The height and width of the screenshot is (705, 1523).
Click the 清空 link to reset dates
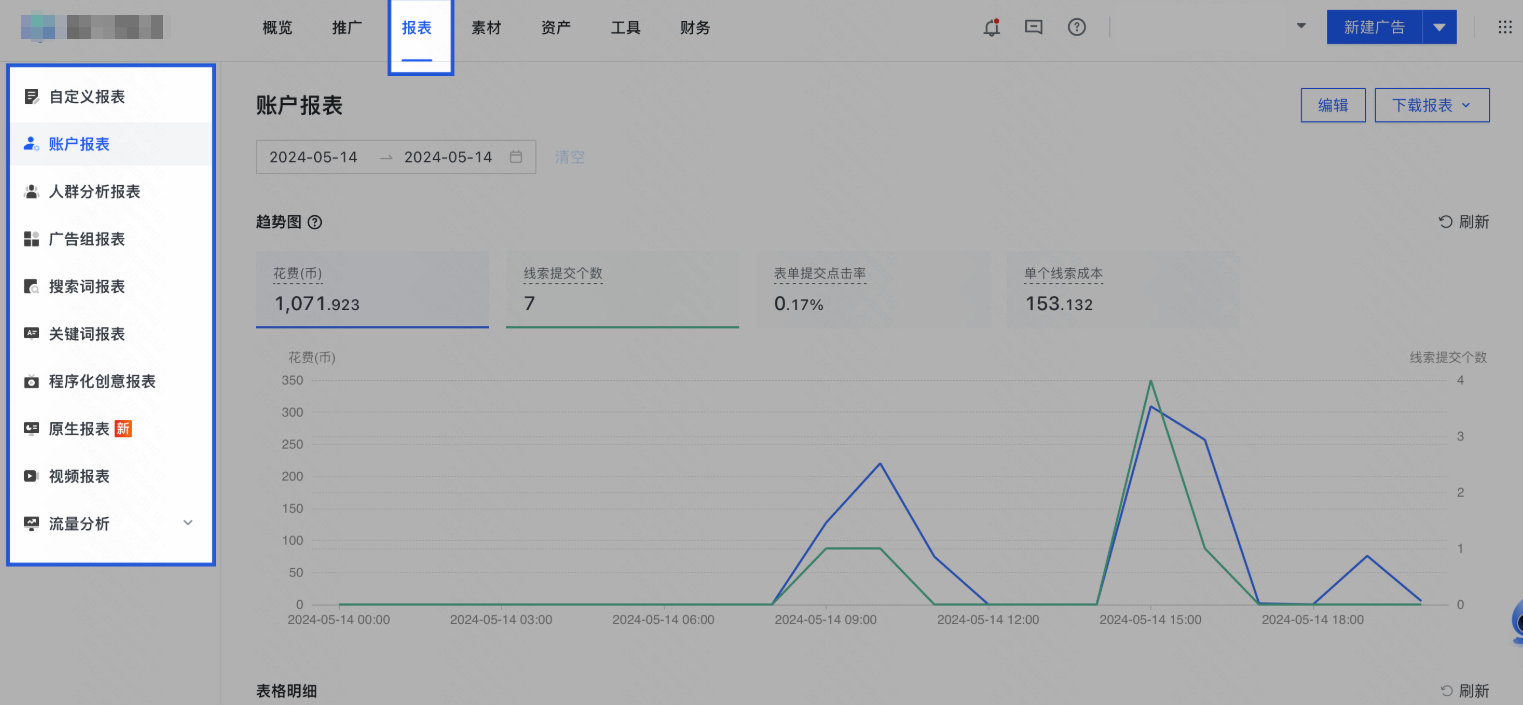(x=568, y=157)
